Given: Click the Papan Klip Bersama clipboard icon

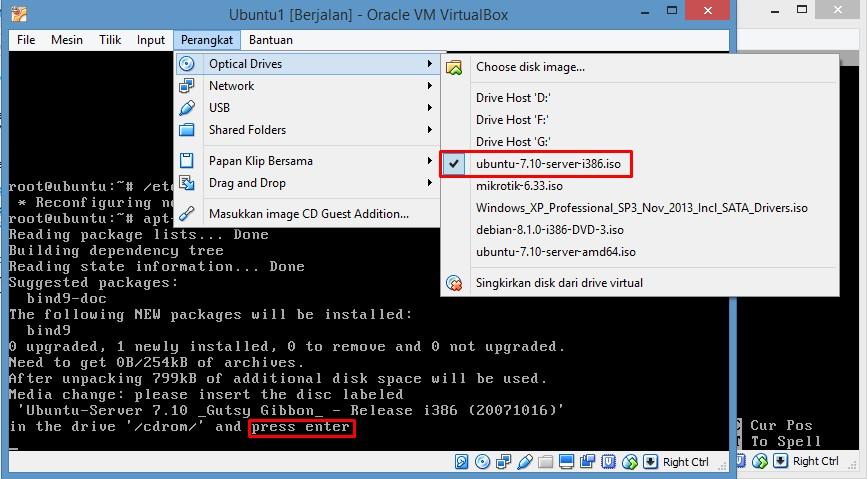Looking at the screenshot, I should coord(187,161).
